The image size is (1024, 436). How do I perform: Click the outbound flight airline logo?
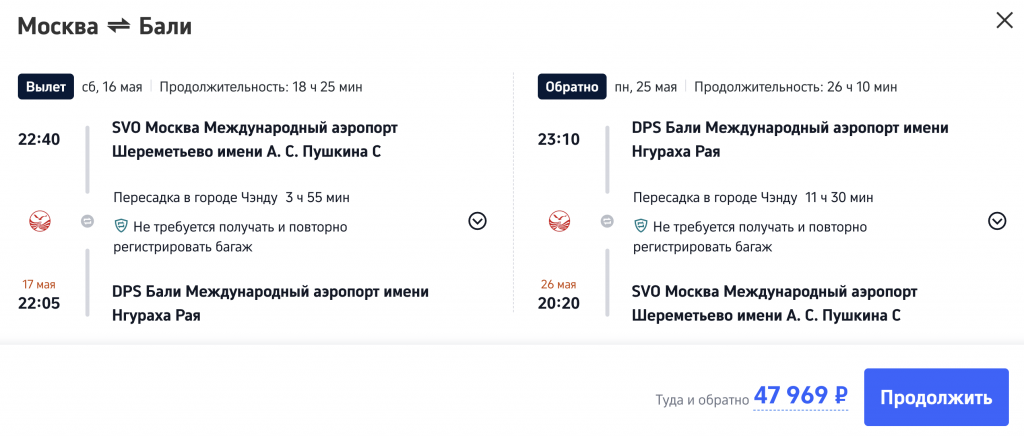(40, 222)
